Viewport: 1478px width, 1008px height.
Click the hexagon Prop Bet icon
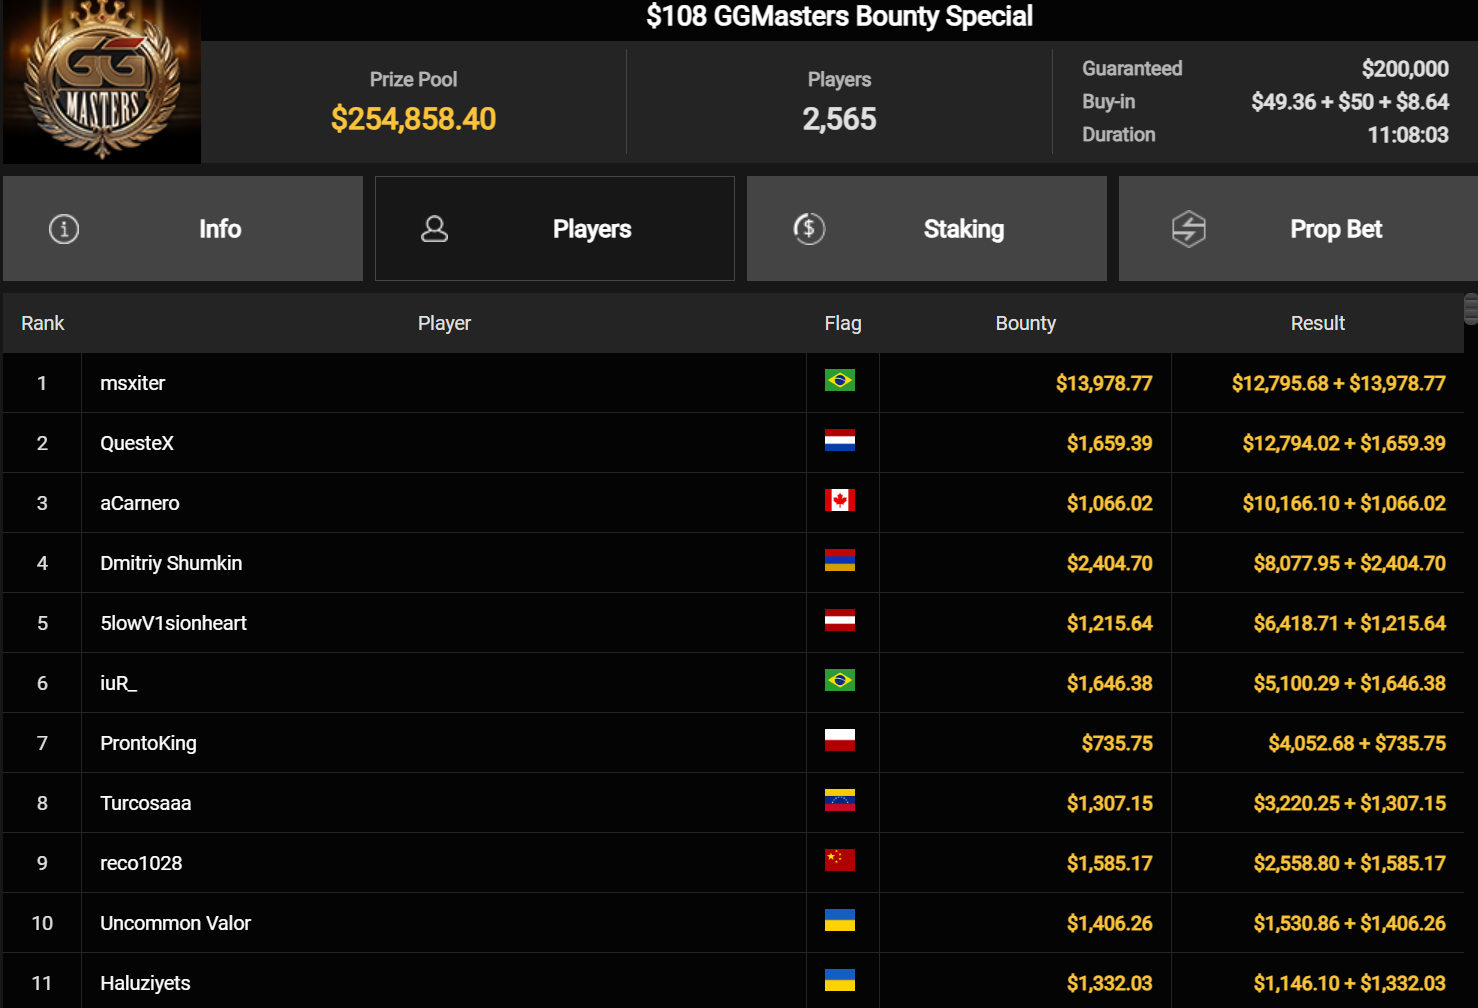[1189, 229]
